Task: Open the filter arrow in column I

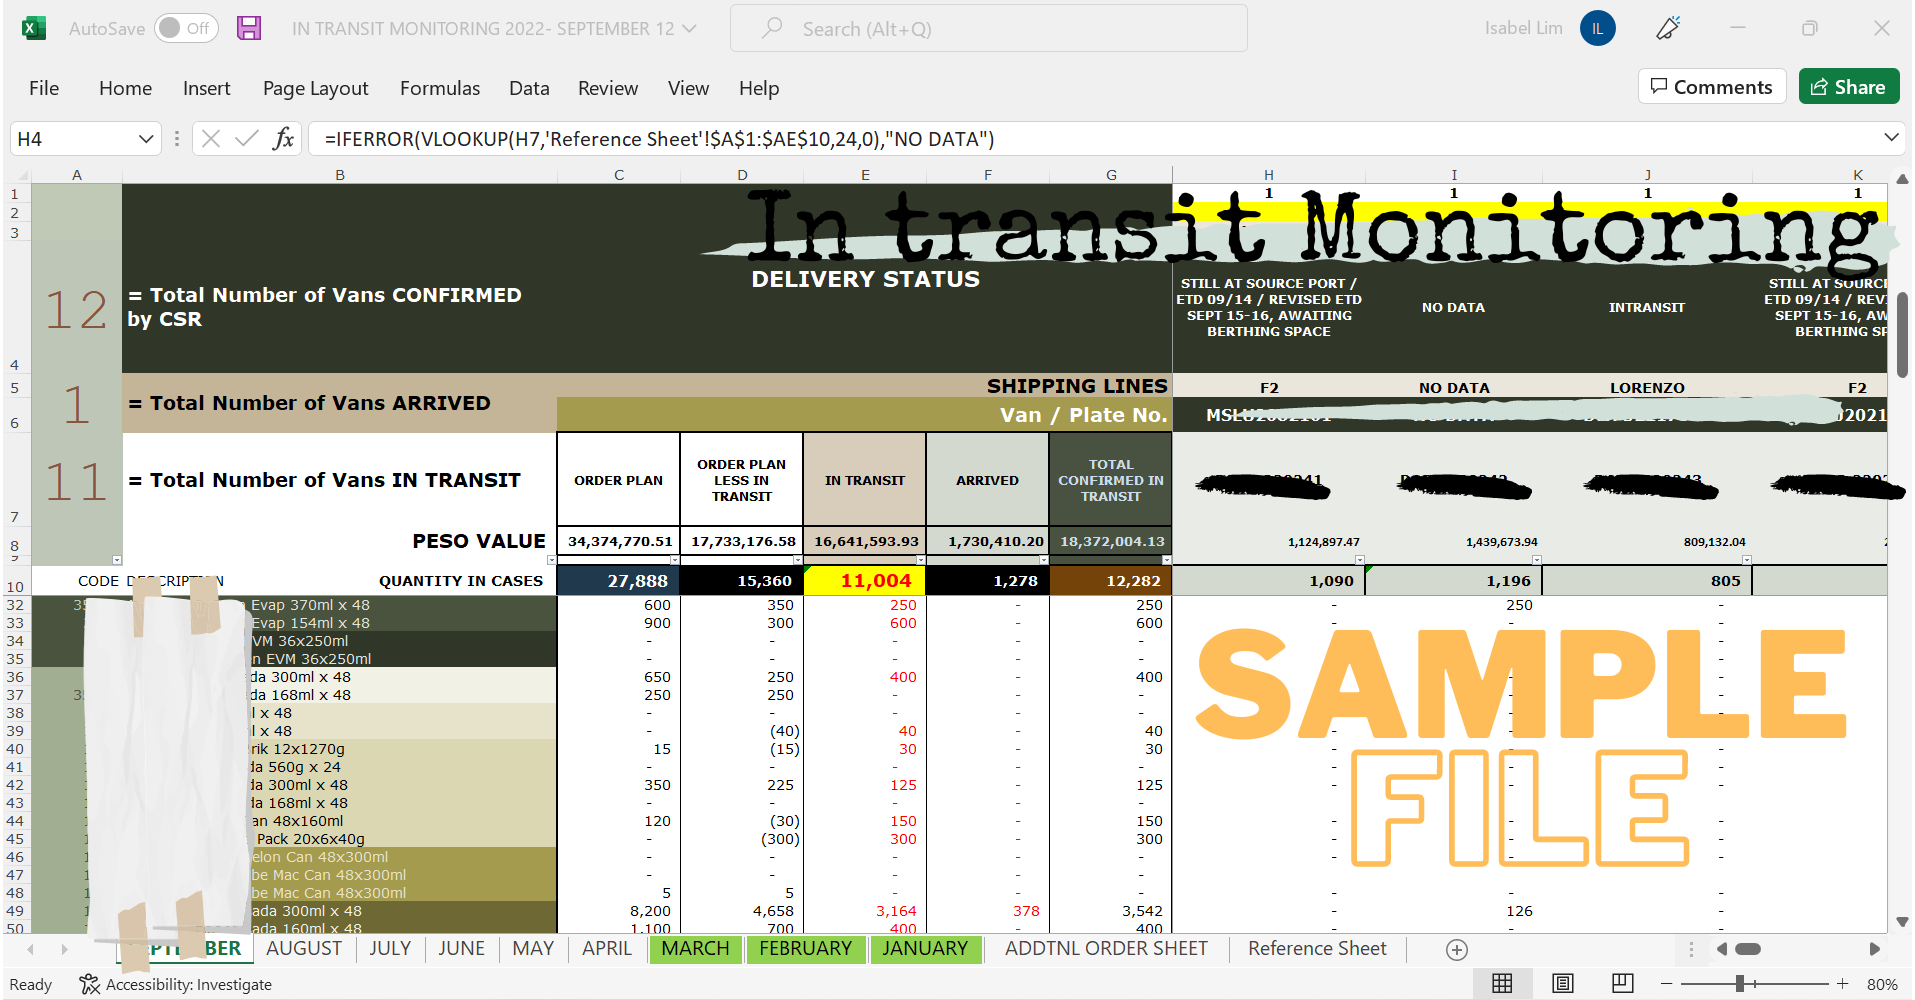Action: pyautogui.click(x=1536, y=560)
